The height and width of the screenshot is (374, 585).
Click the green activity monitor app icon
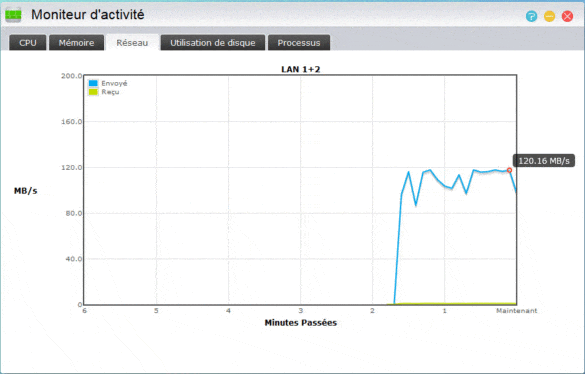coord(13,15)
